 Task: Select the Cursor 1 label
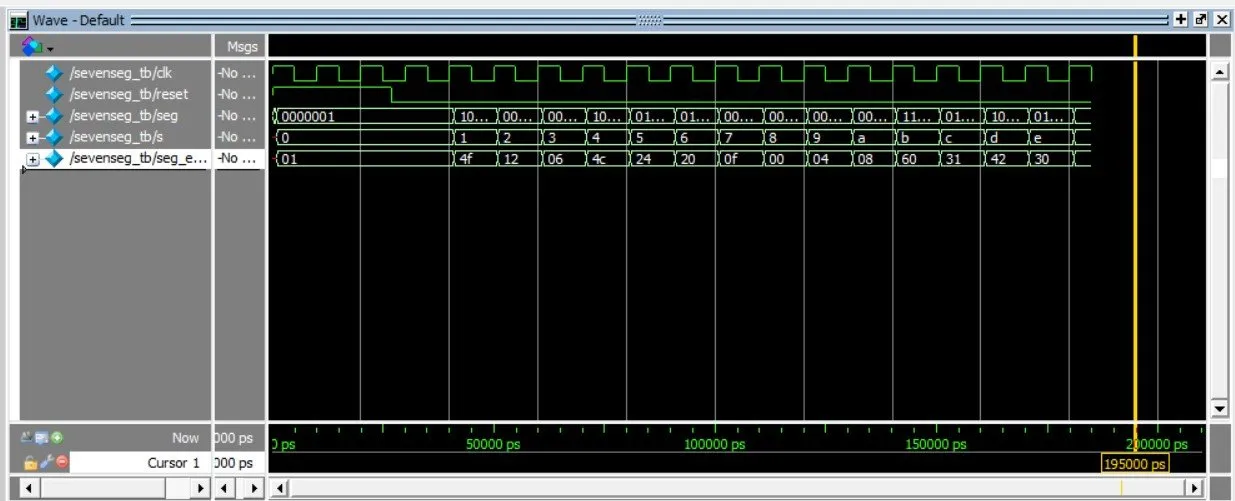(x=174, y=463)
